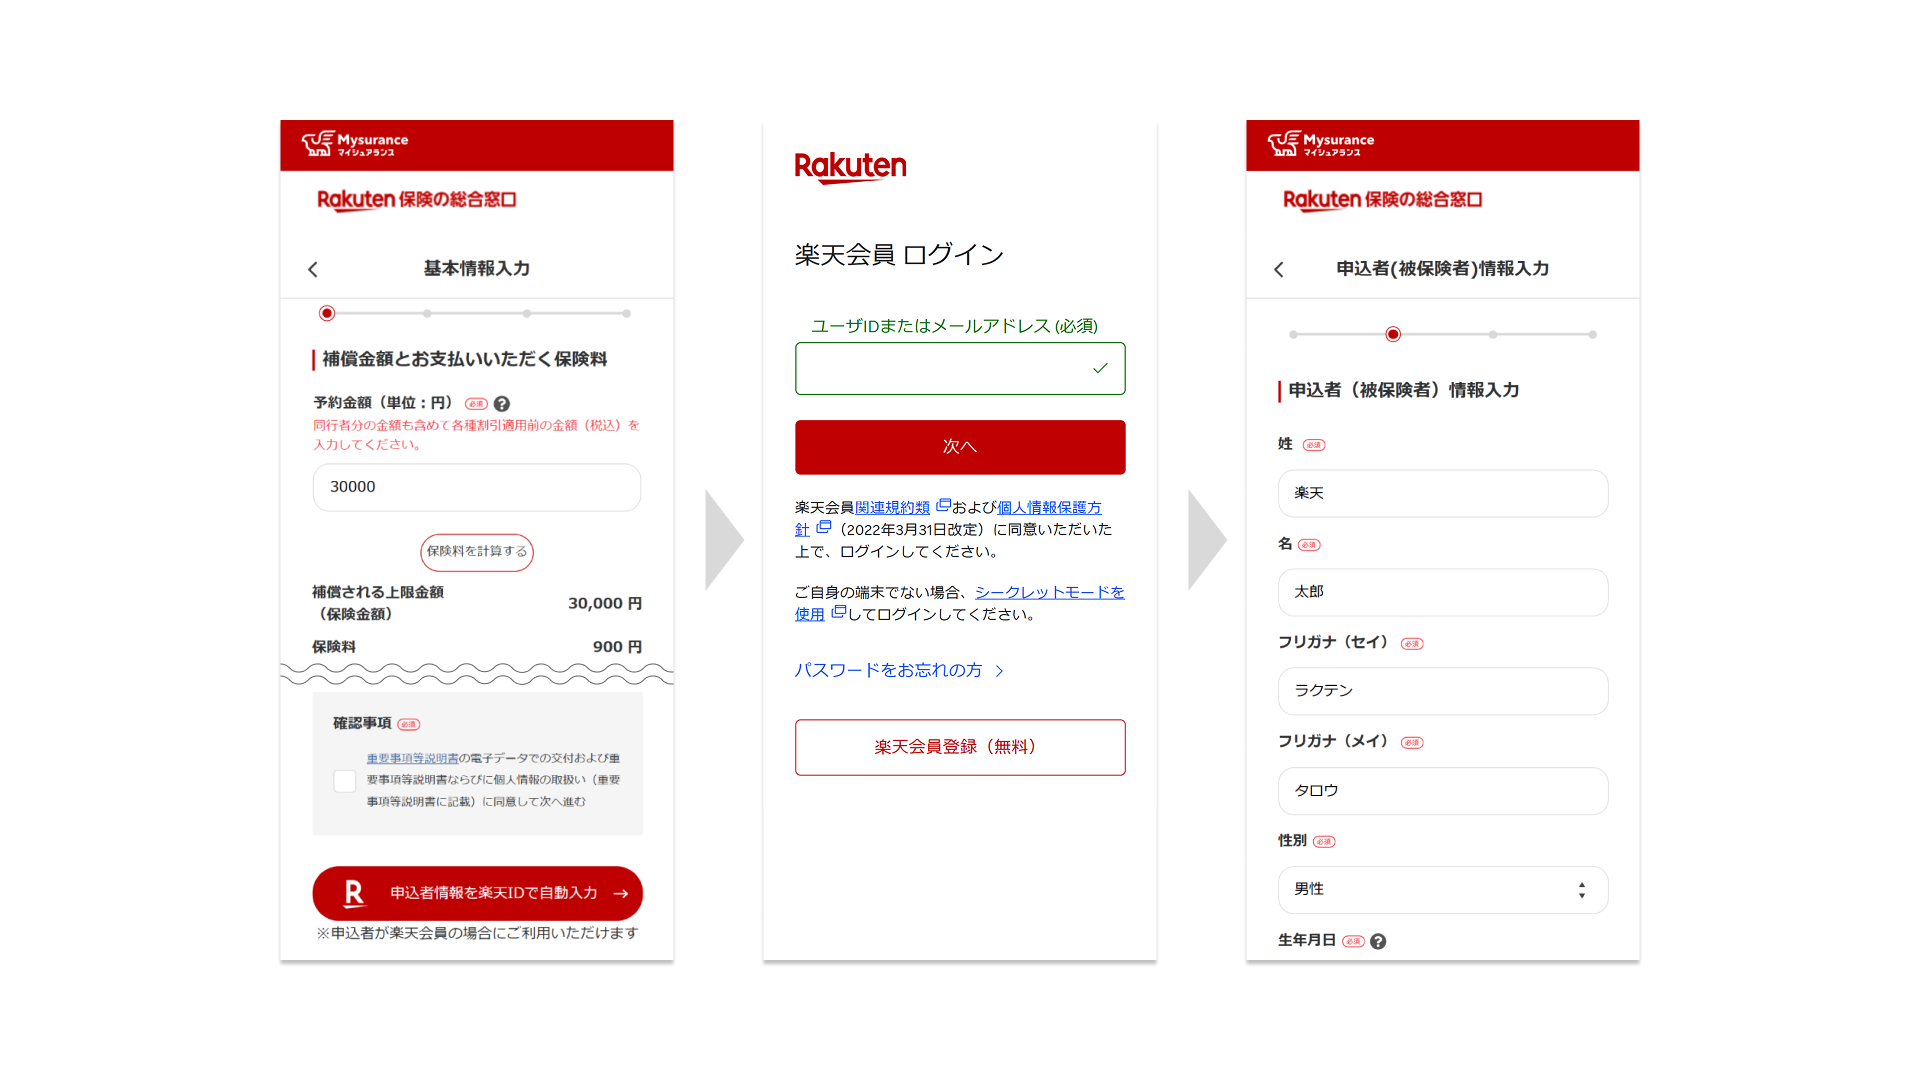Click 保険料を計算する button
1920x1080 pixels.
477,552
